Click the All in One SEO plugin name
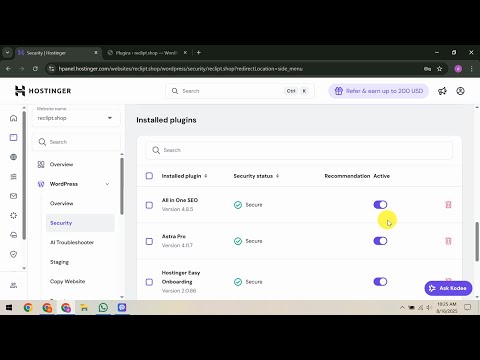 [x=180, y=200]
